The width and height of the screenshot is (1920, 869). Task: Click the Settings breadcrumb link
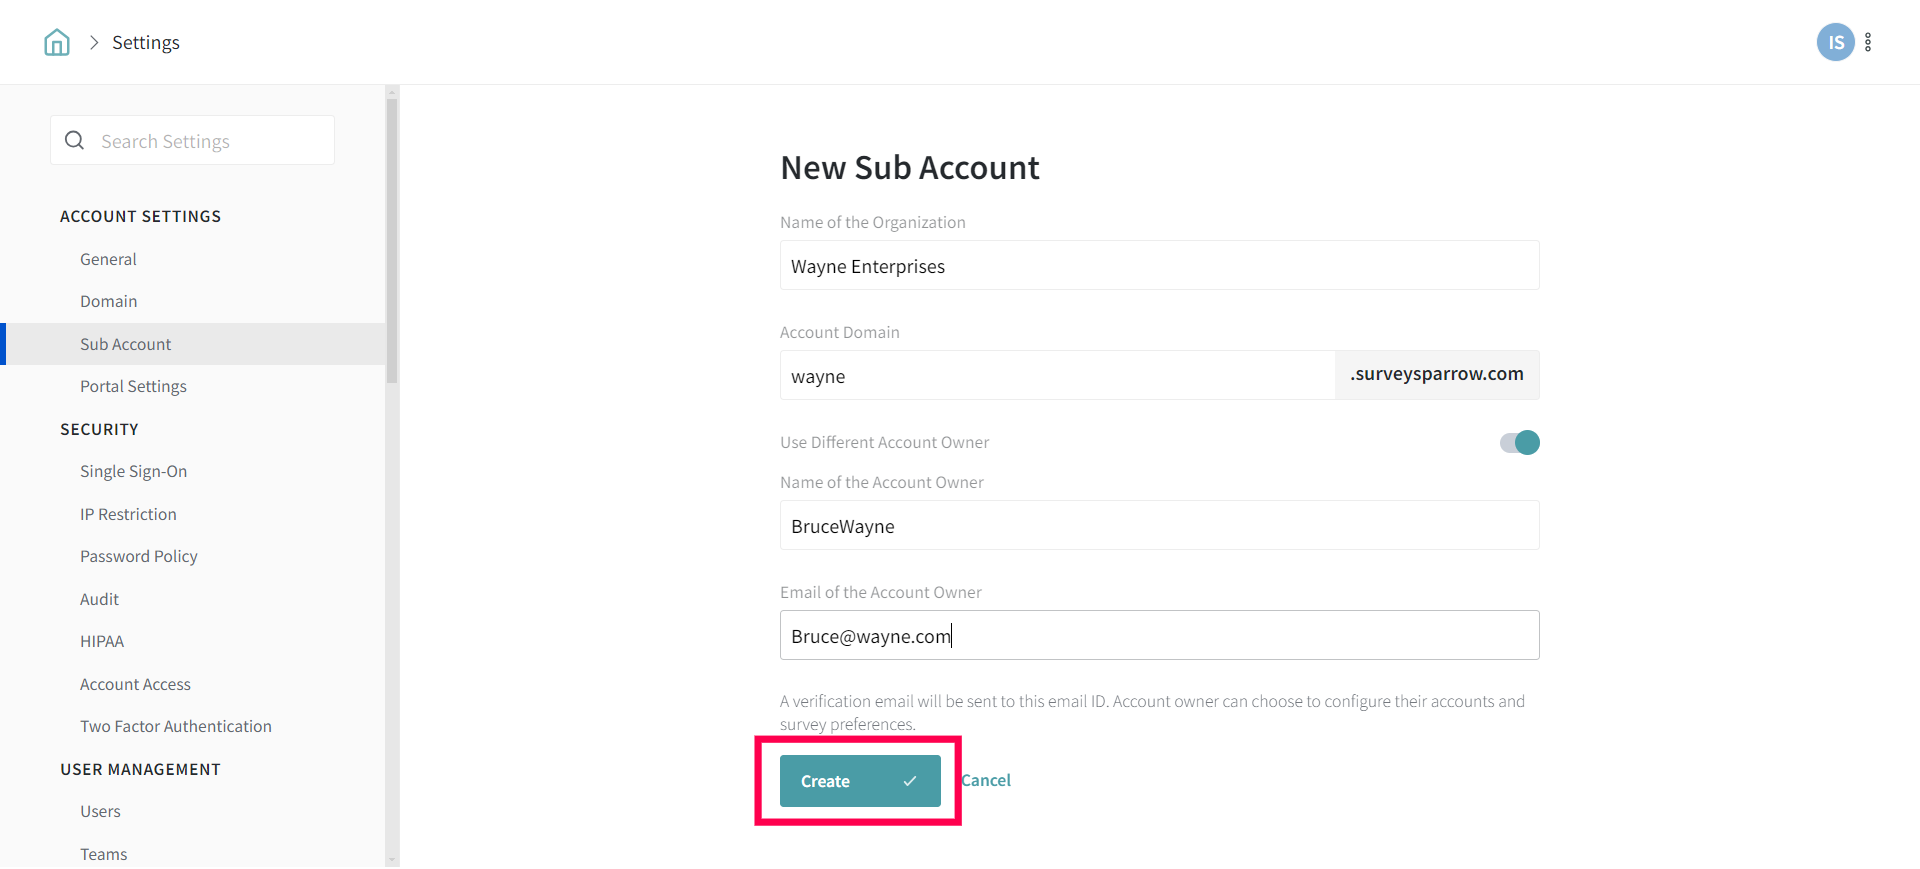pyautogui.click(x=146, y=42)
